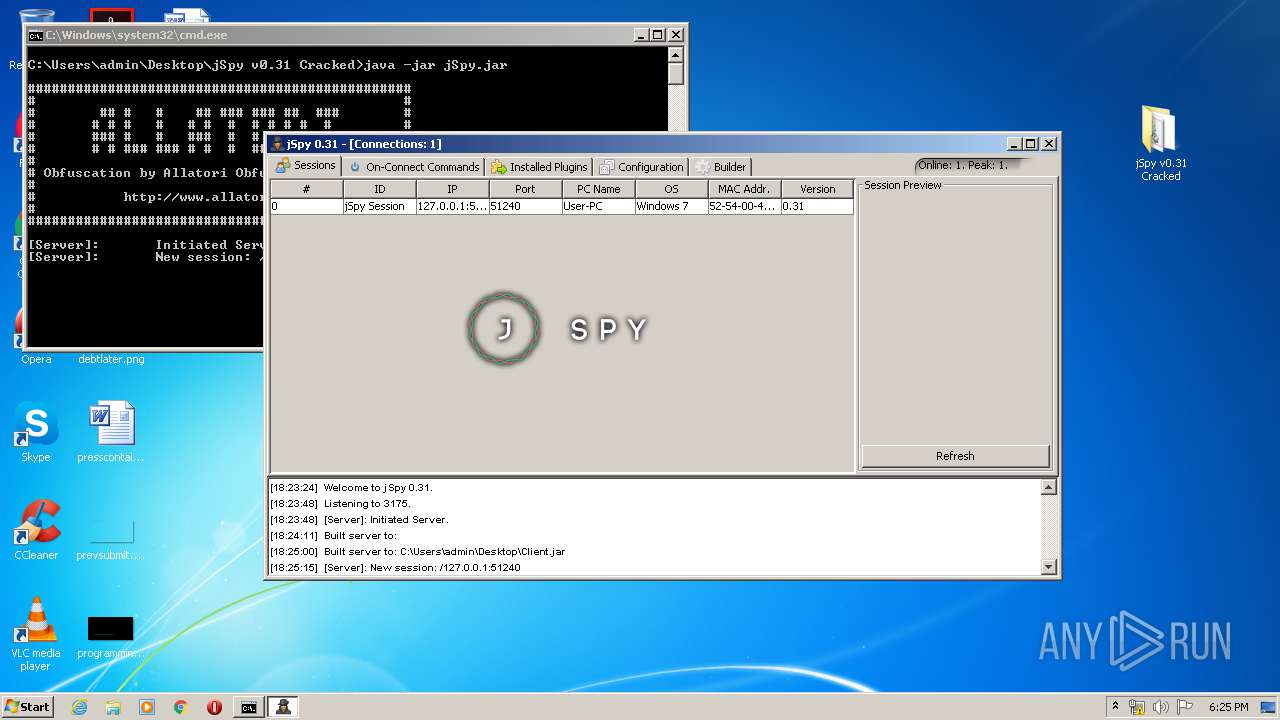Sort by Port column header

click(525, 189)
